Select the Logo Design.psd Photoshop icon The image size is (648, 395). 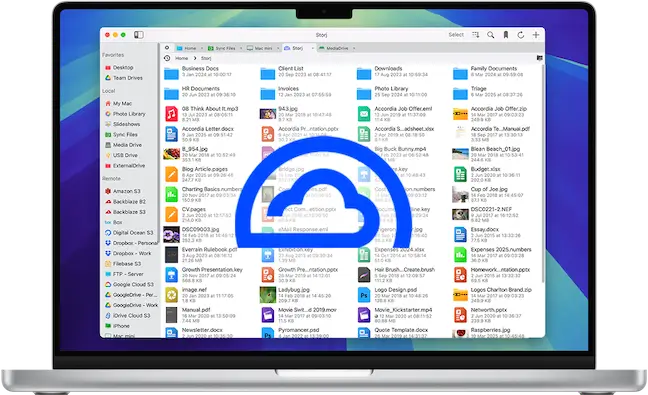364,295
